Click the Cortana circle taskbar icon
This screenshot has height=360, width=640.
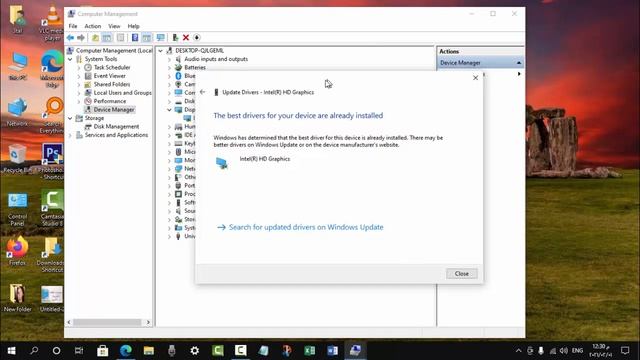[56, 351]
